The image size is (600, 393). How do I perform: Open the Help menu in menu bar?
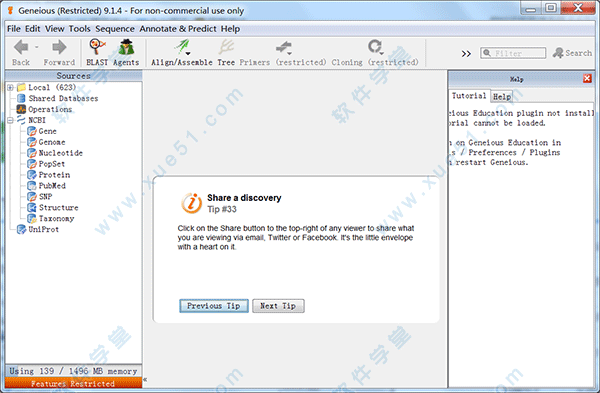[x=230, y=29]
